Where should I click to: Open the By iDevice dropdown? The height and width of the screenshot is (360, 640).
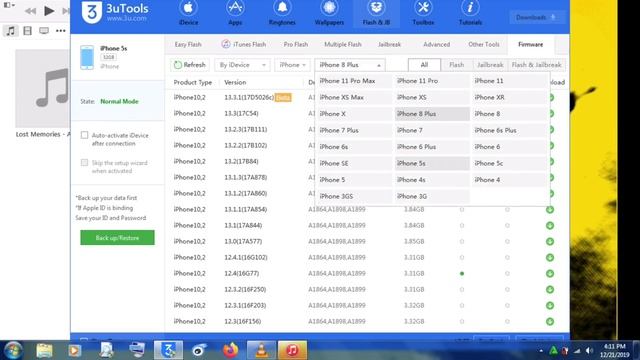point(242,65)
